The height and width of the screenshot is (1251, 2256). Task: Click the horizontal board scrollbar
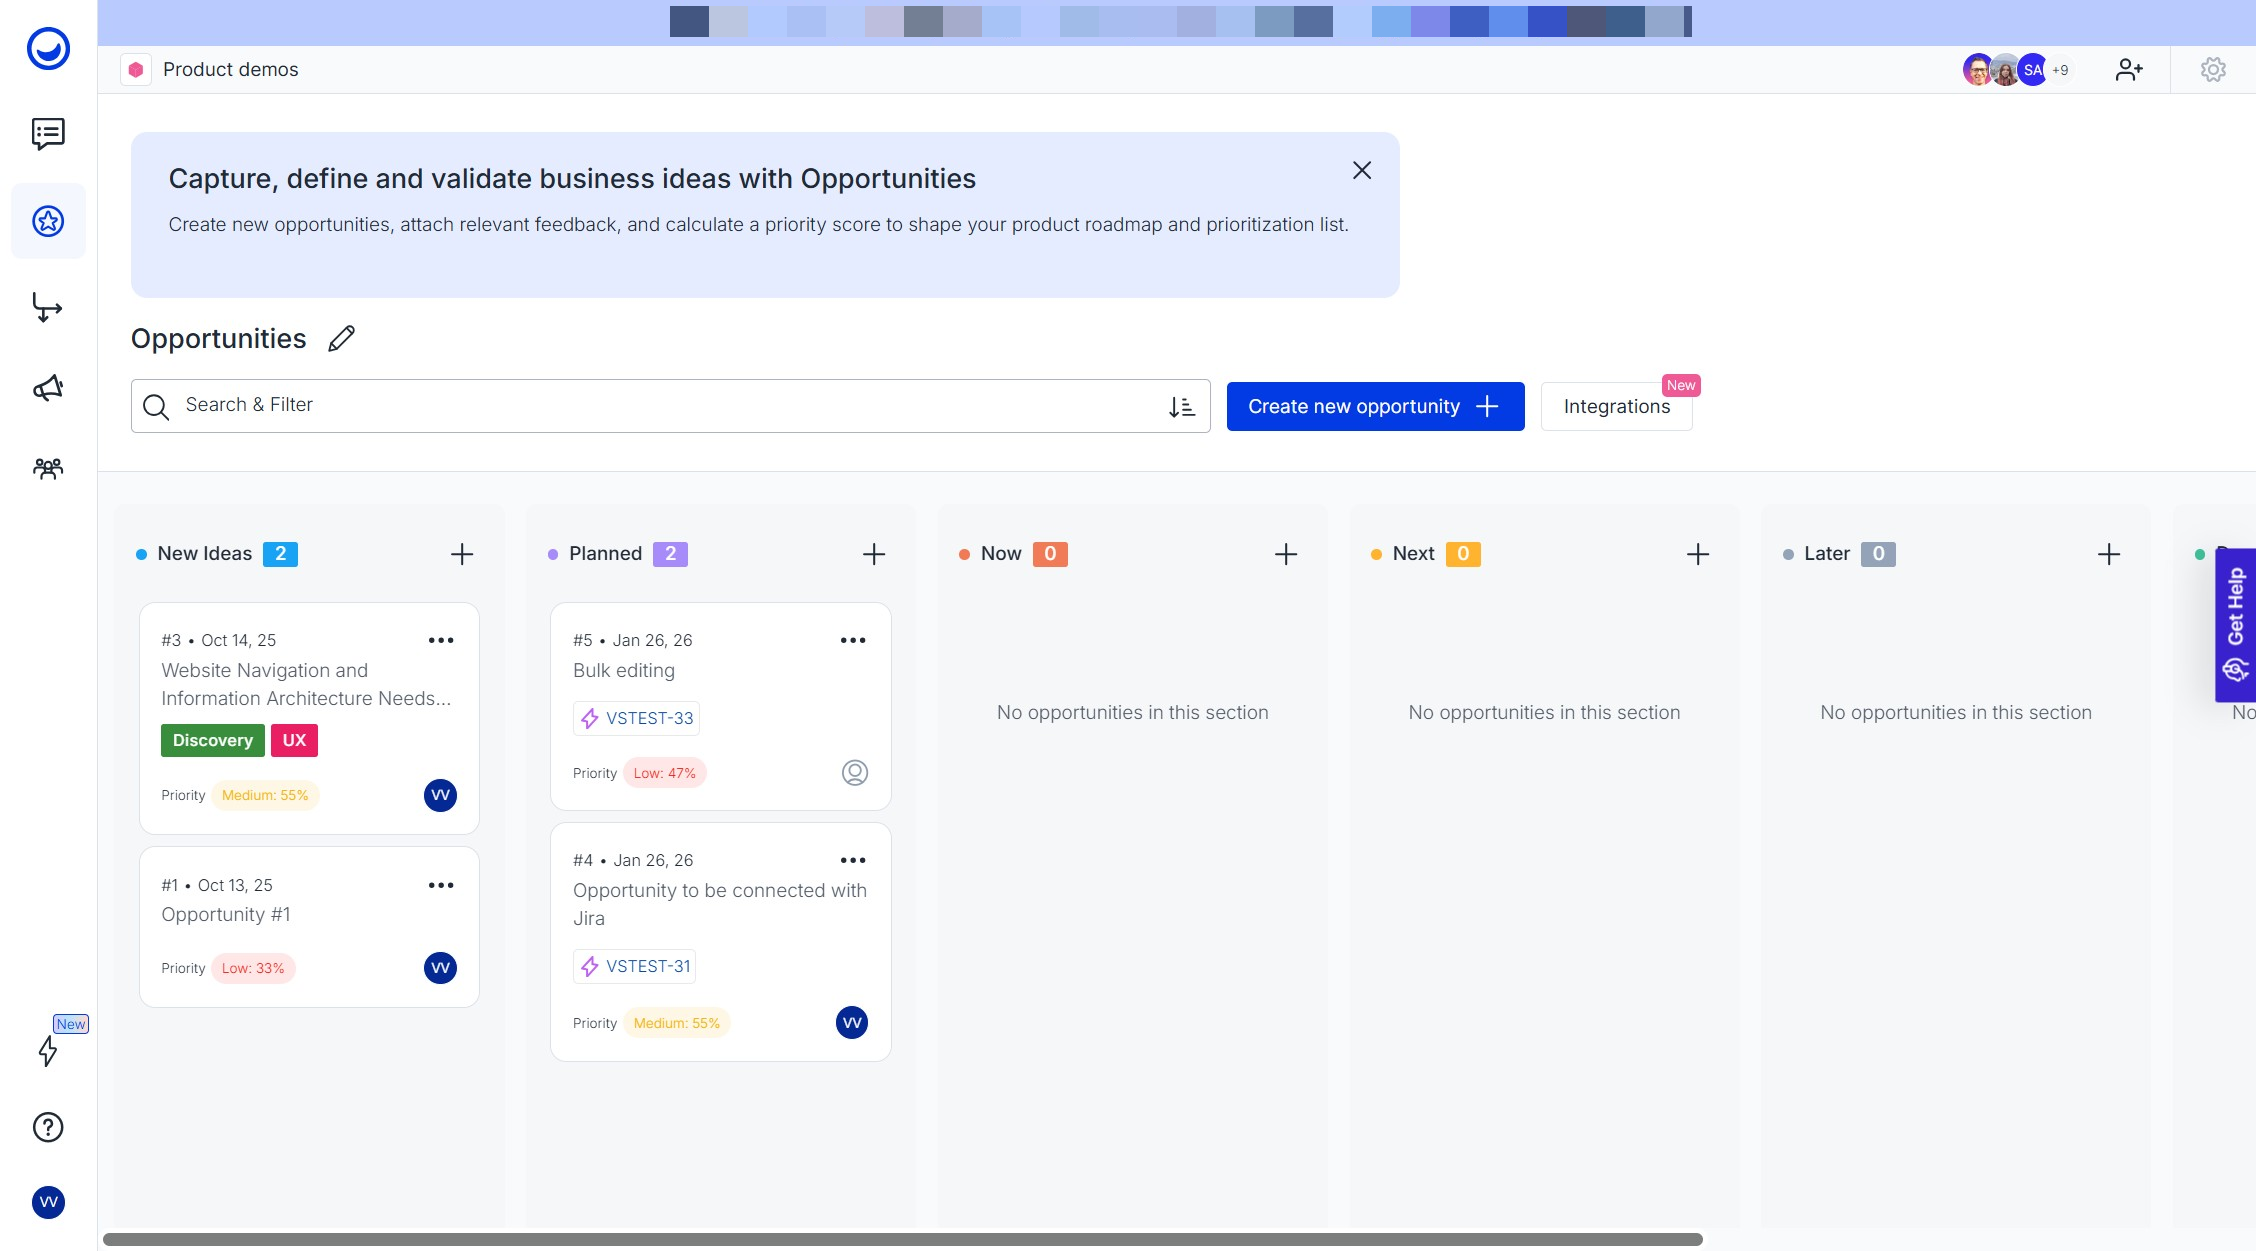coord(902,1239)
